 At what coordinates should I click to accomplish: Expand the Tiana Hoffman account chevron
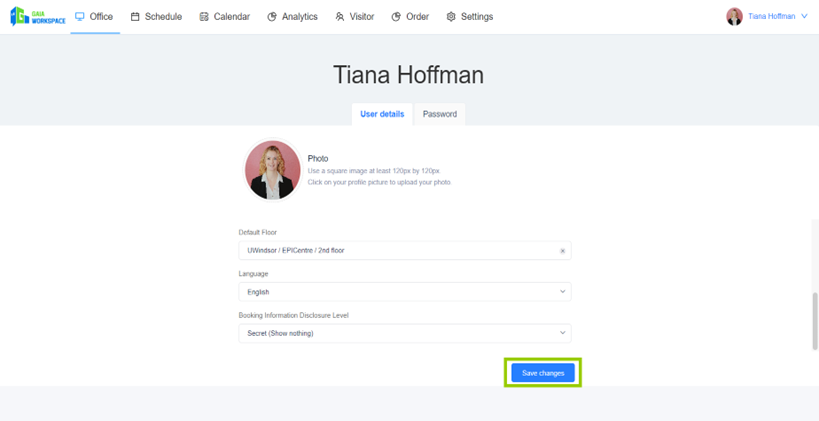[x=804, y=17]
